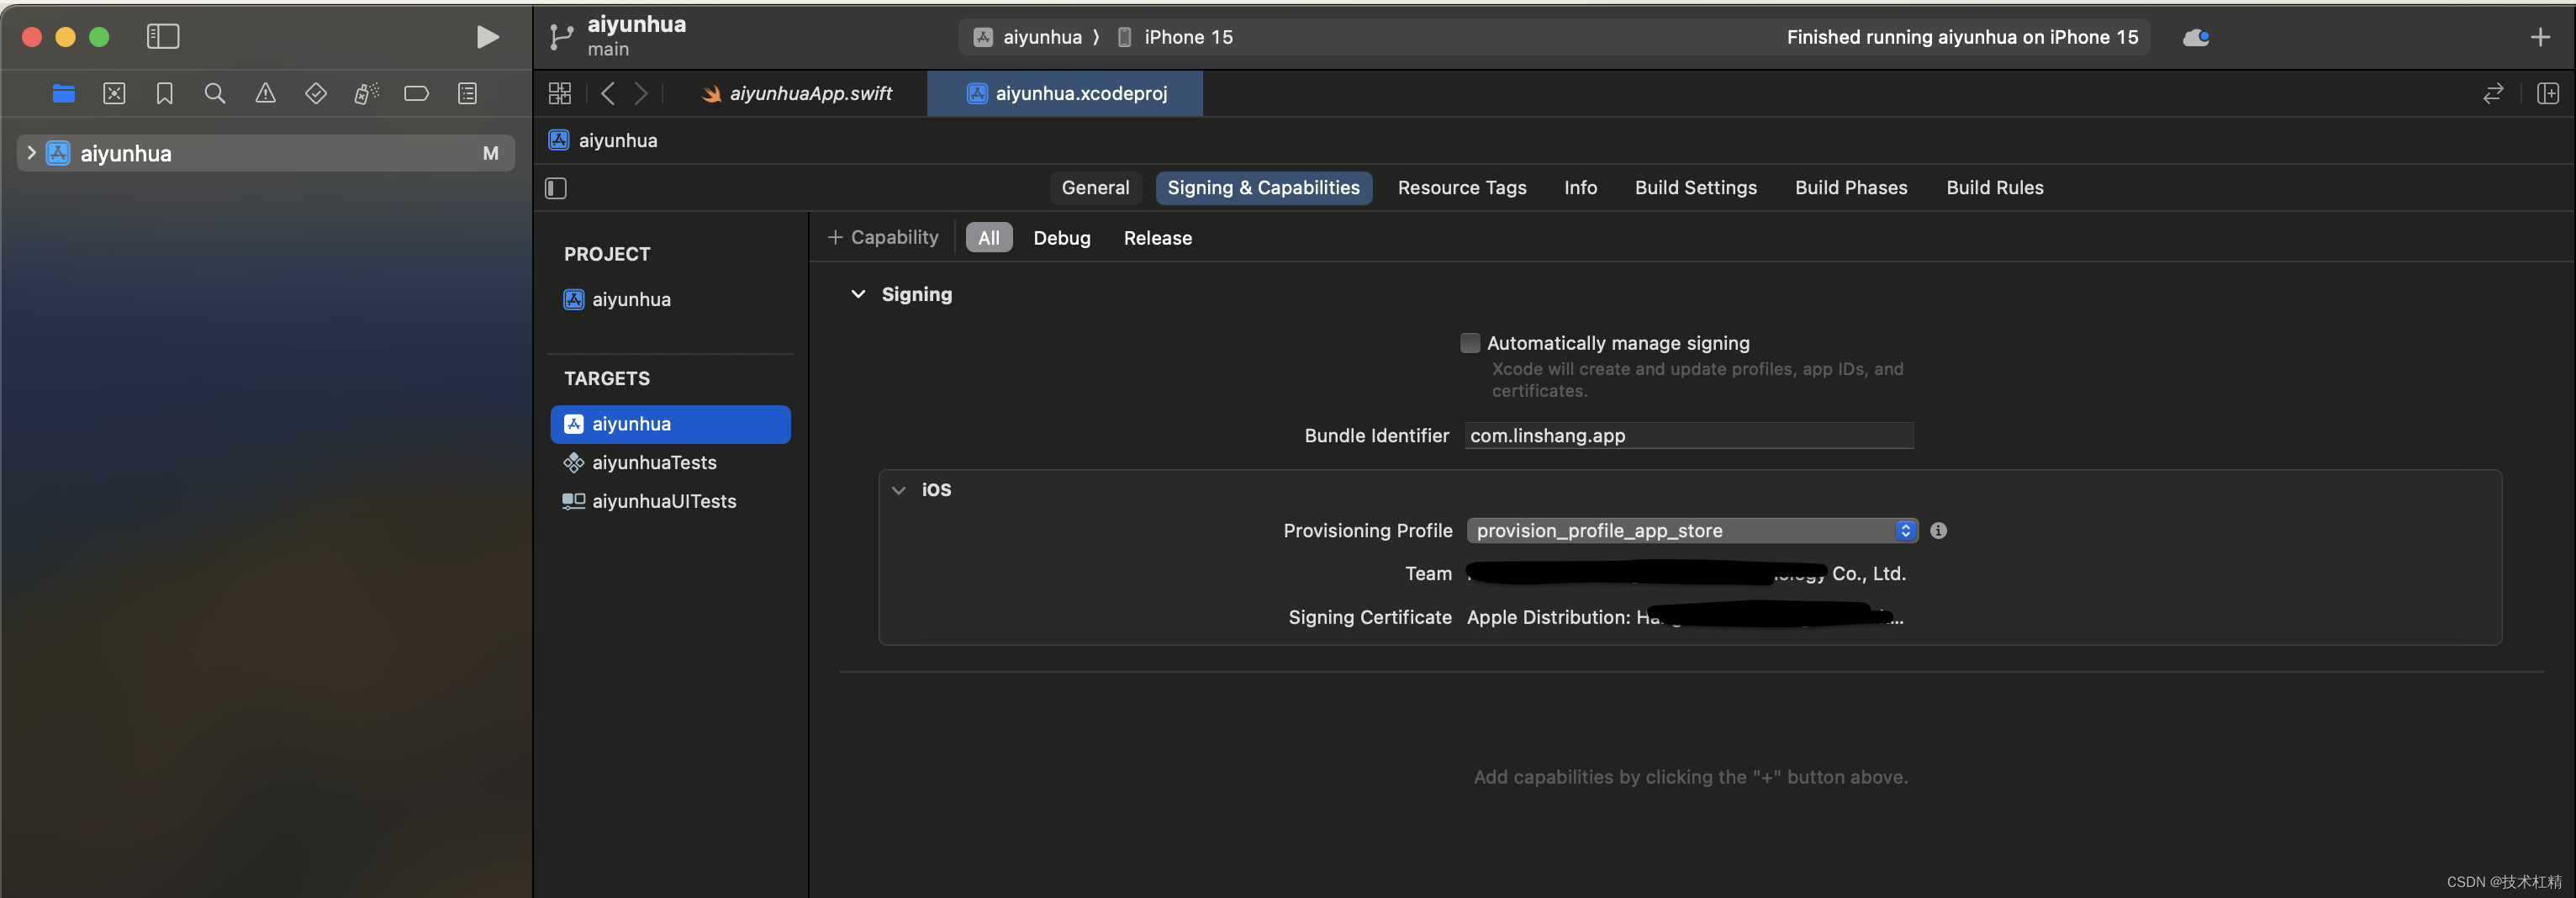Screen dimensions: 2576x898
Task: Click provisioning profile info icon
Action: [1938, 531]
